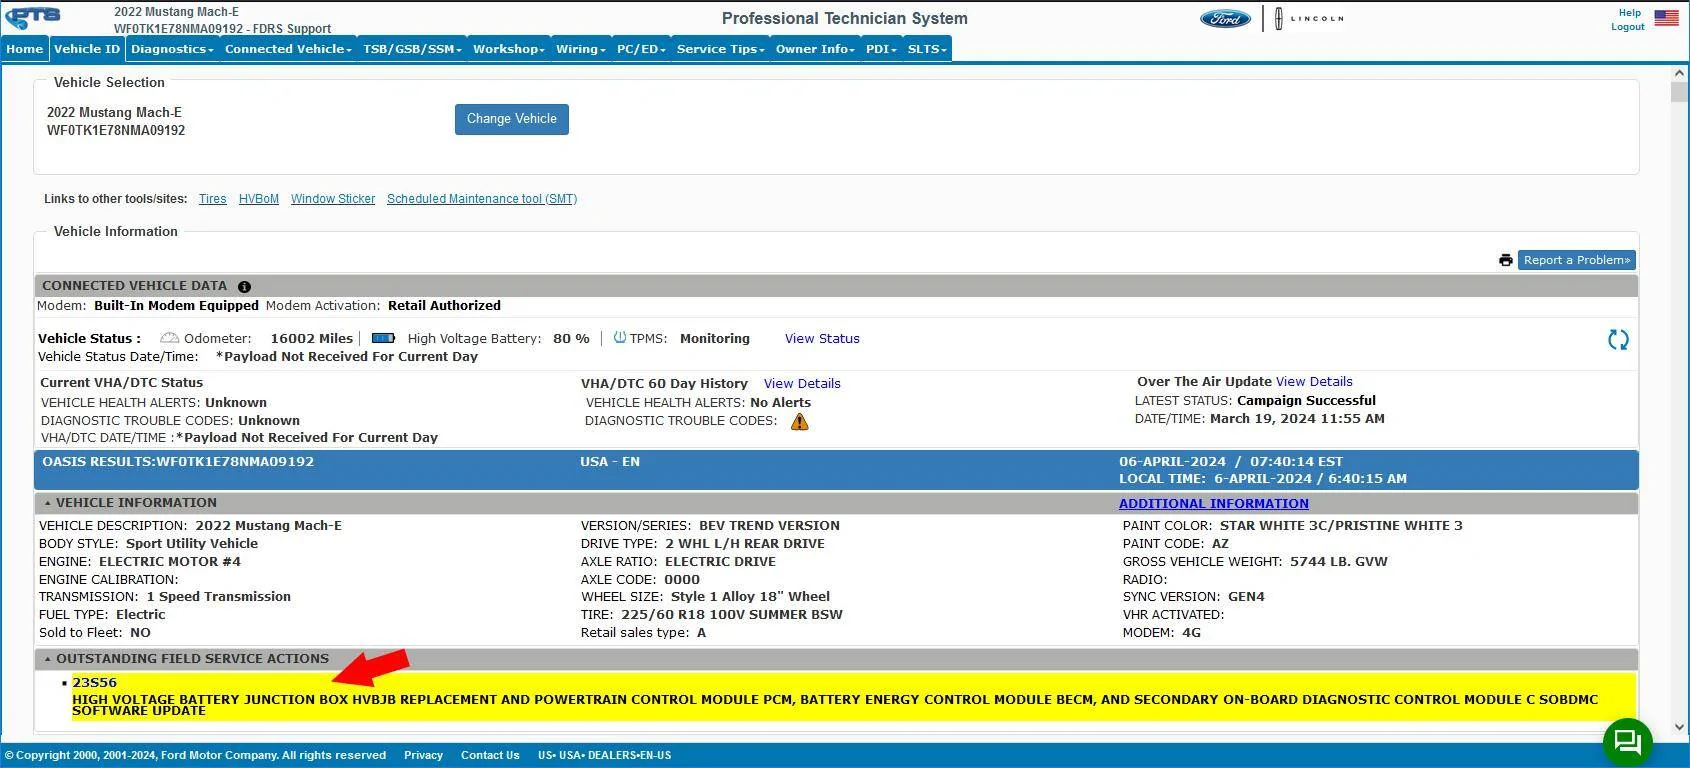Click the VIN WF0TK1E78NMA09192 in Vehicle Selection
The image size is (1690, 768).
click(116, 131)
